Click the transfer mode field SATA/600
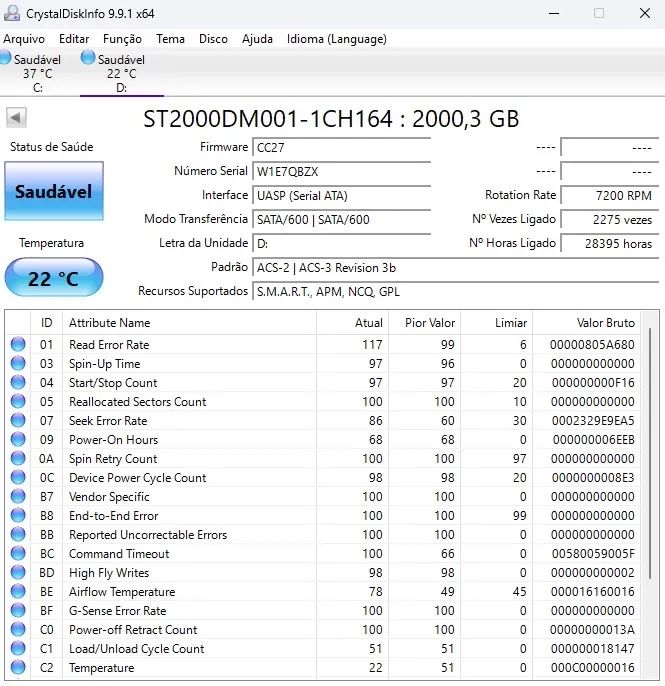This screenshot has height=686, width=665. [342, 219]
